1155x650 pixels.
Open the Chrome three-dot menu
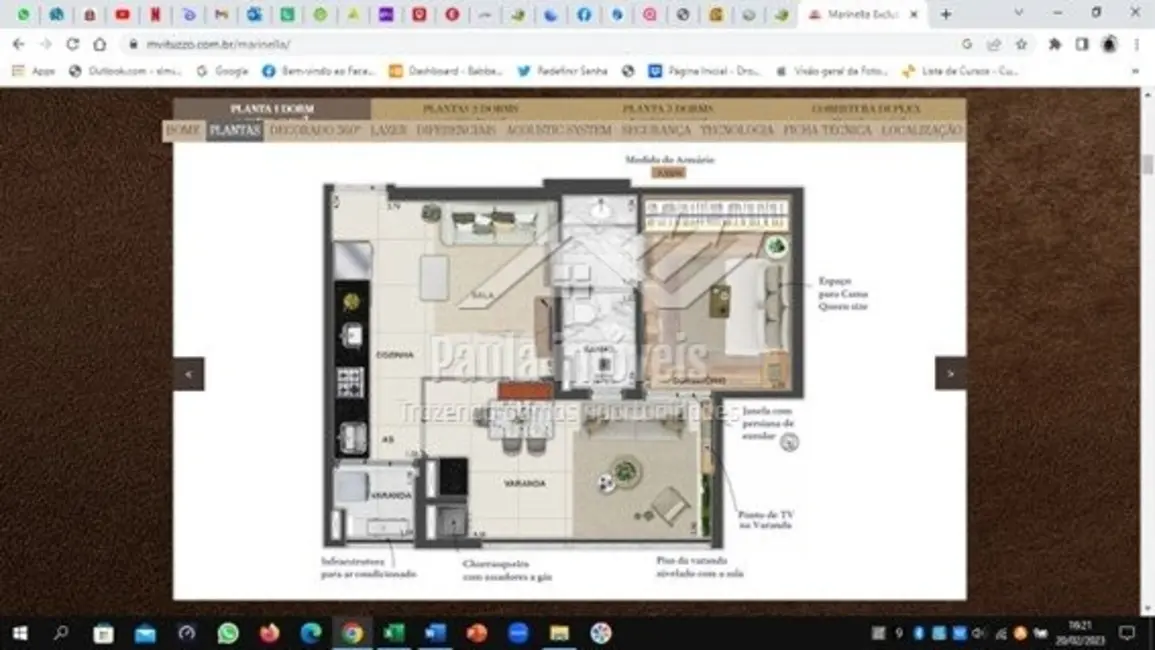coord(1137,44)
